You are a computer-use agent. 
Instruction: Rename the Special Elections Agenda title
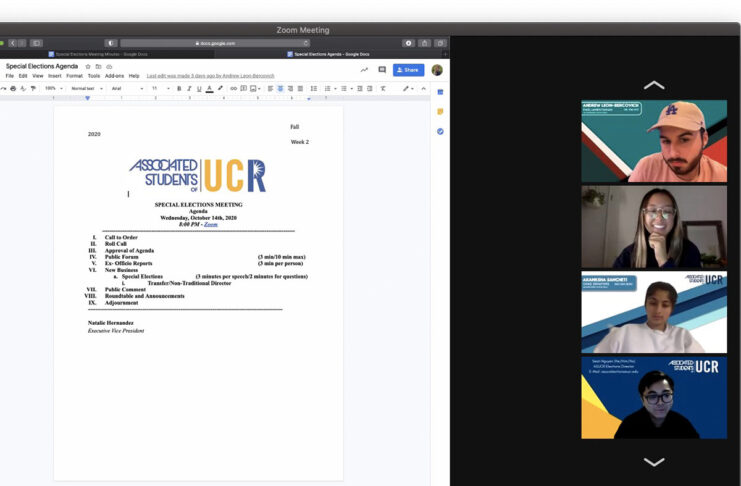(x=42, y=66)
